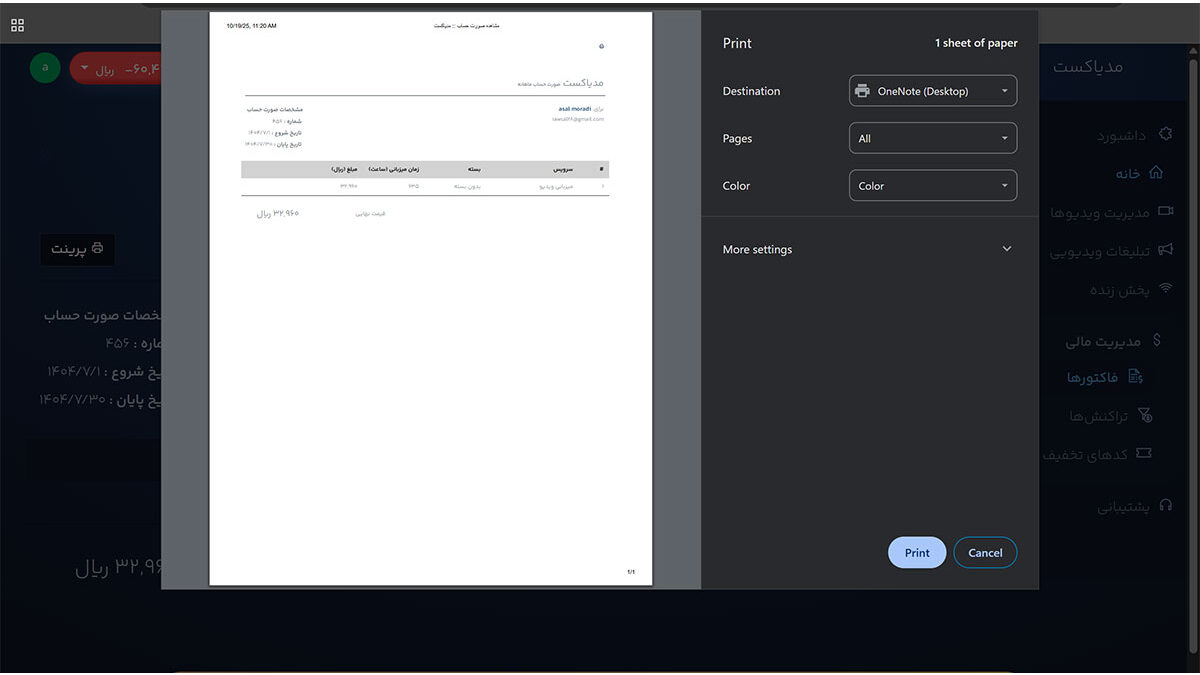
Task: Click the grid apps icon in top-left corner
Action: pos(17,25)
